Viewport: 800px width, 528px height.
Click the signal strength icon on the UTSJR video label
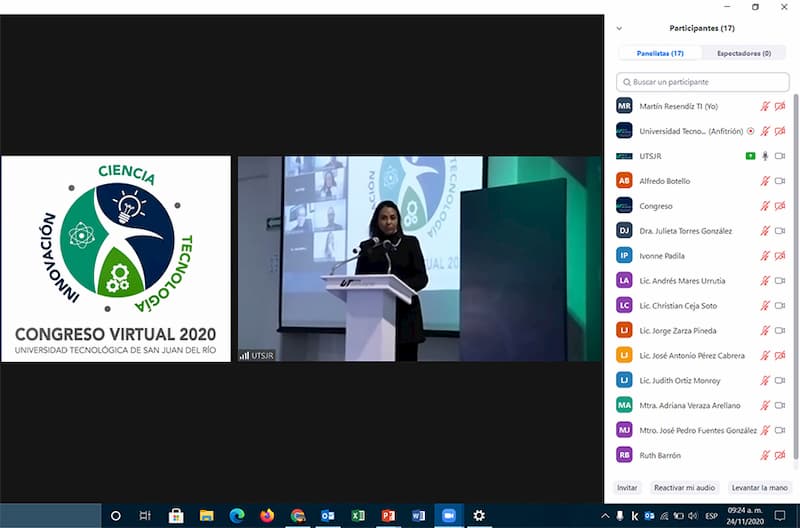pos(244,356)
